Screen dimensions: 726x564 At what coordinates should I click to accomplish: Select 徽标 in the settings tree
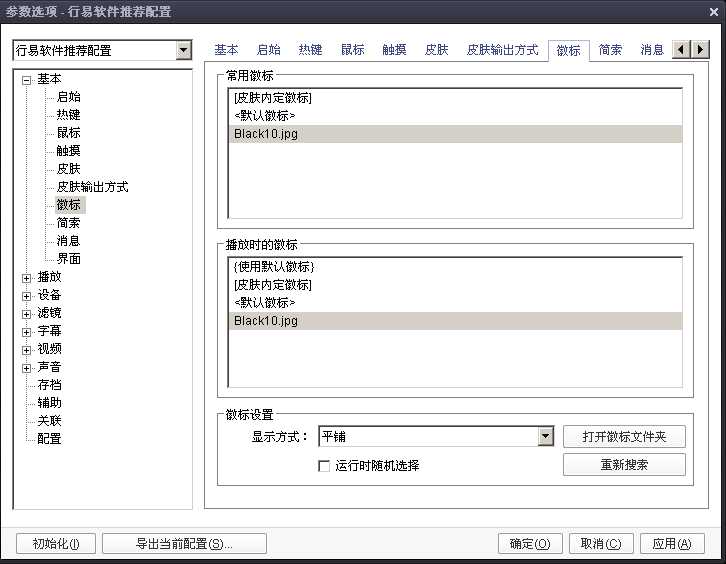tap(69, 205)
